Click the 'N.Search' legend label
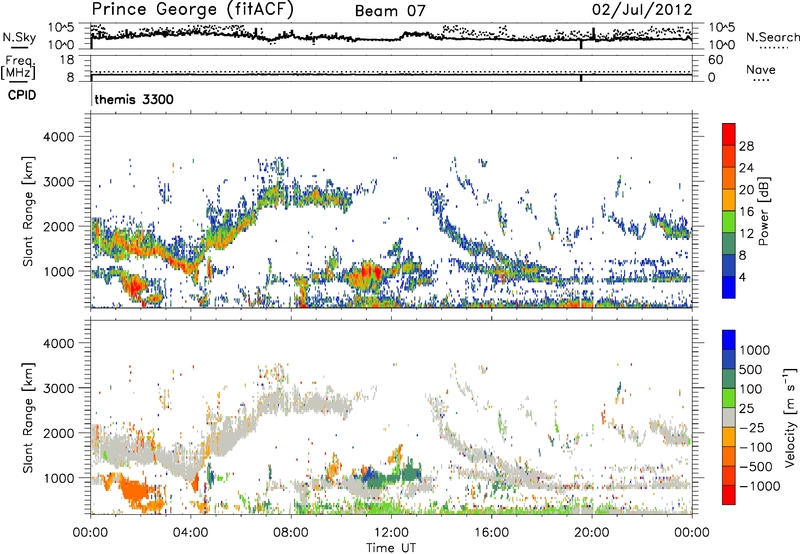This screenshot has width=800, height=554. [x=773, y=37]
